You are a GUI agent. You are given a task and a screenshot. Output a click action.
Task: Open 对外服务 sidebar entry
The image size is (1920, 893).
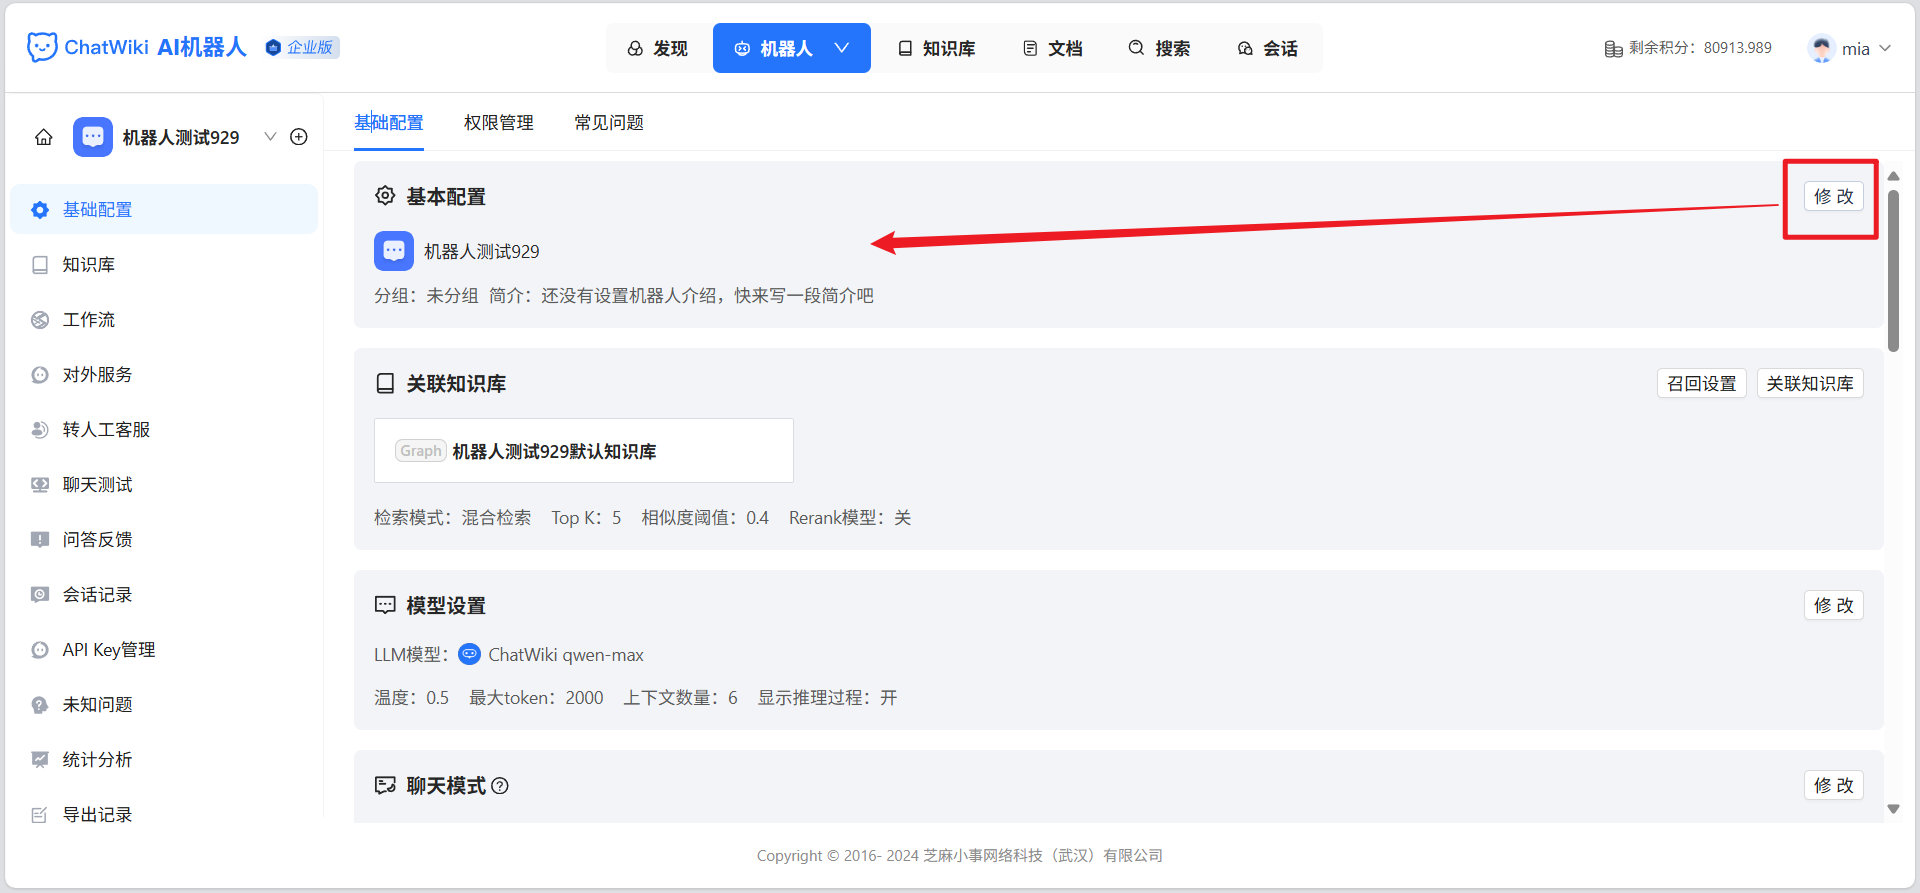click(164, 374)
